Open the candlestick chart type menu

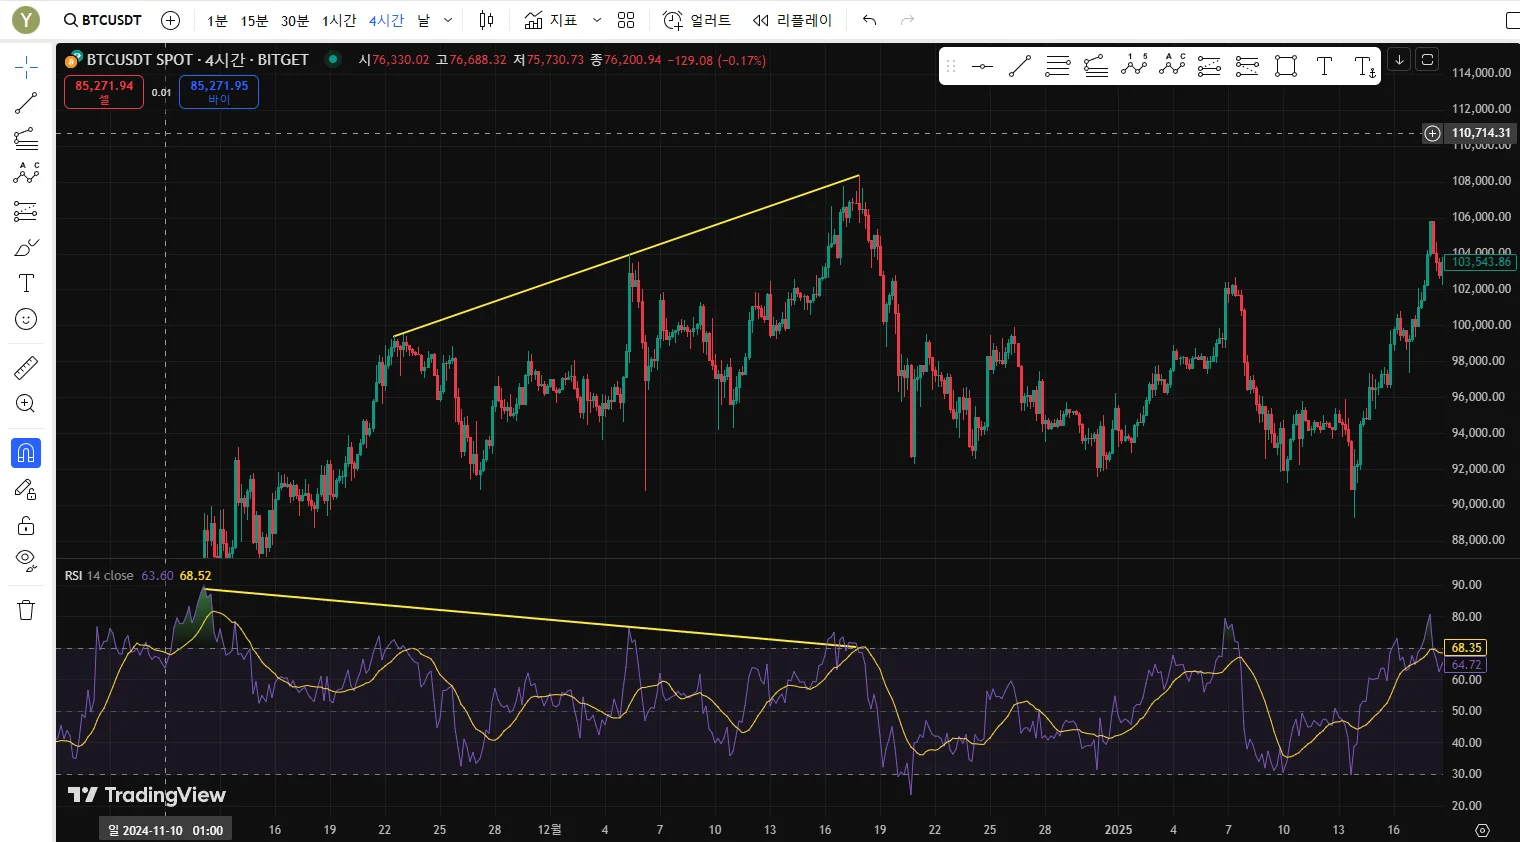pyautogui.click(x=487, y=20)
